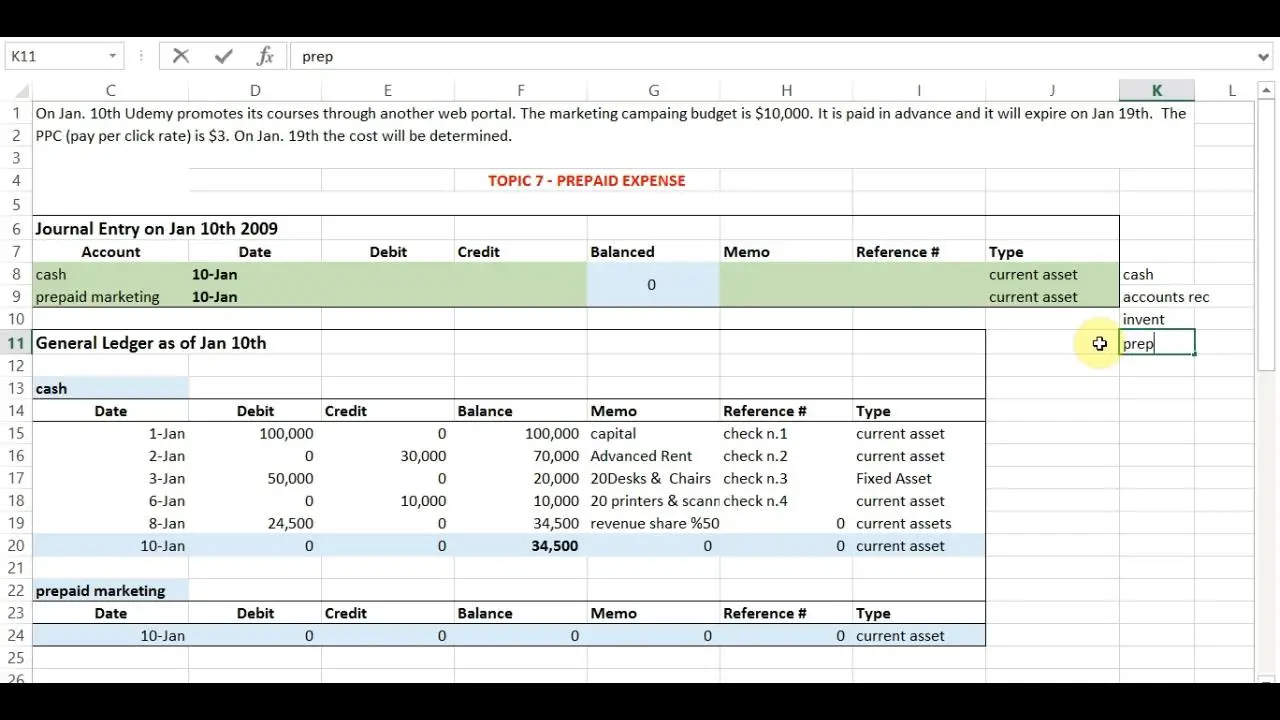Open the Insert Function fx dialog
1280x720 pixels.
point(265,56)
